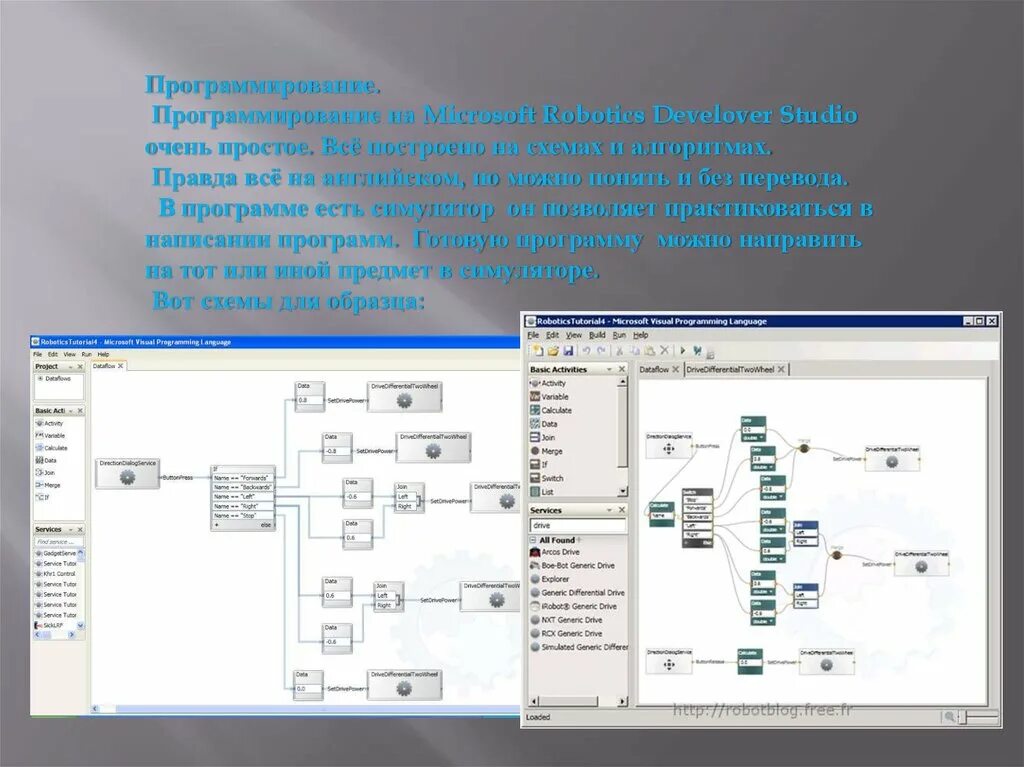Click Copy icon in front window toolbar
This screenshot has height=767, width=1024.
(x=635, y=351)
